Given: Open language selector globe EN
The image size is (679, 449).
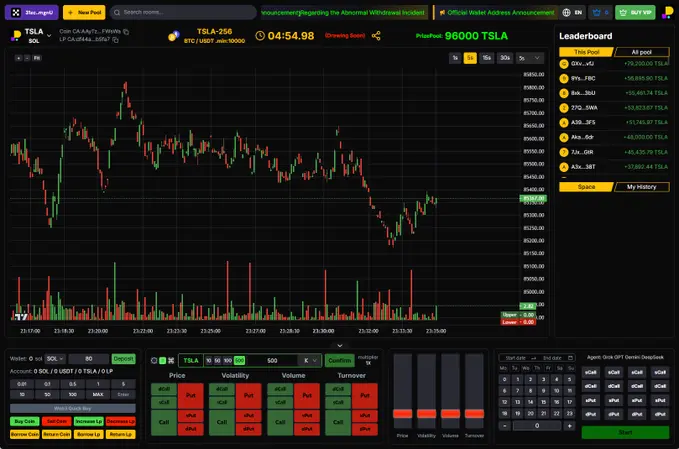Looking at the screenshot, I should click(572, 13).
